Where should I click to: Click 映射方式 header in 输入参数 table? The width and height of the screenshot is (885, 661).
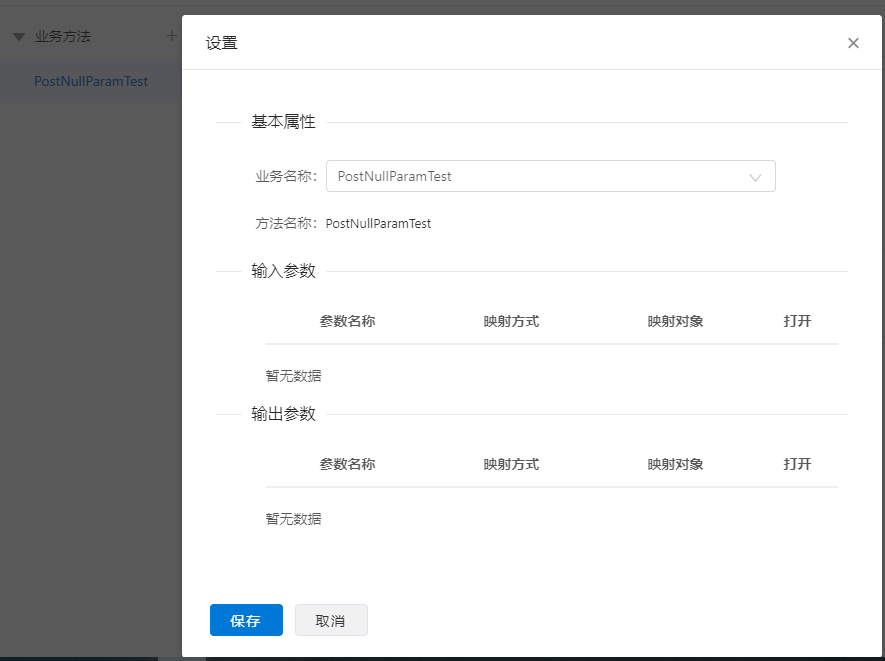pyautogui.click(x=511, y=321)
